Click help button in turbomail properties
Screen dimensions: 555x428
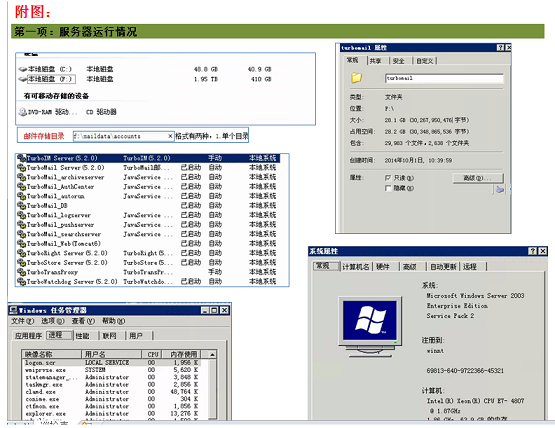click(500, 47)
